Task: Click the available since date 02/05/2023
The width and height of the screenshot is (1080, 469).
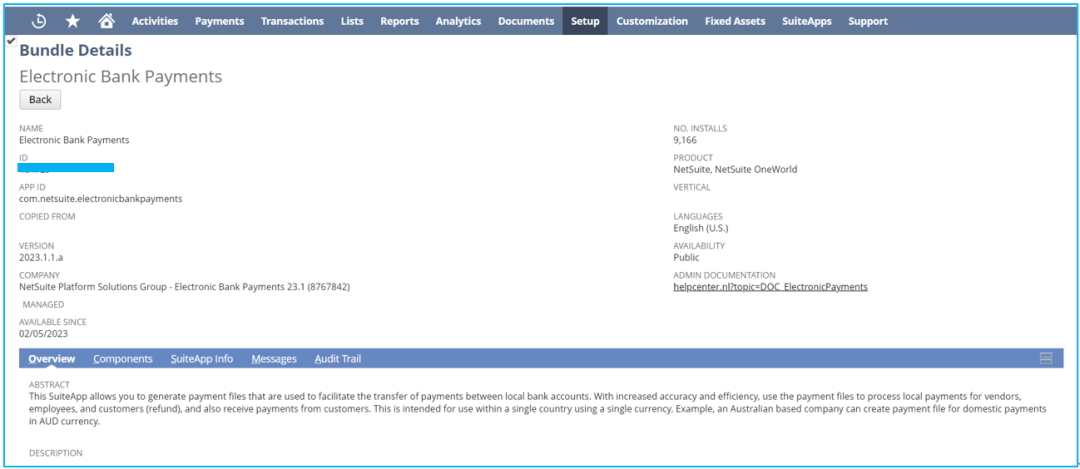Action: pos(43,334)
